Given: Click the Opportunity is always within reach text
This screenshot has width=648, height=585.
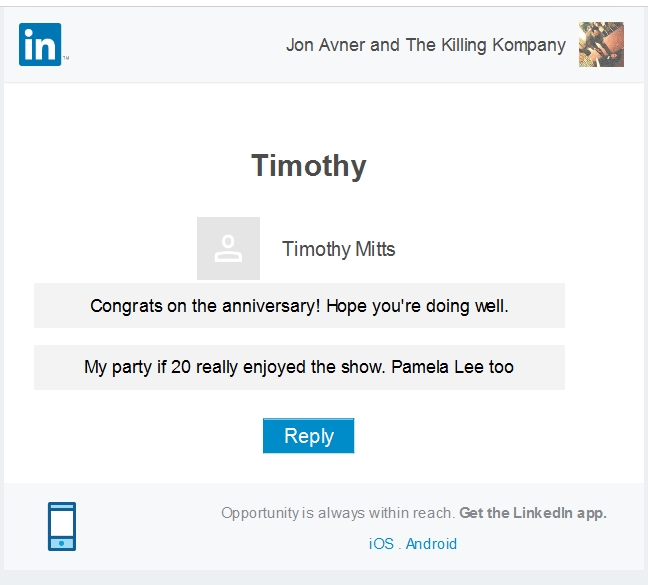Looking at the screenshot, I should [338, 513].
